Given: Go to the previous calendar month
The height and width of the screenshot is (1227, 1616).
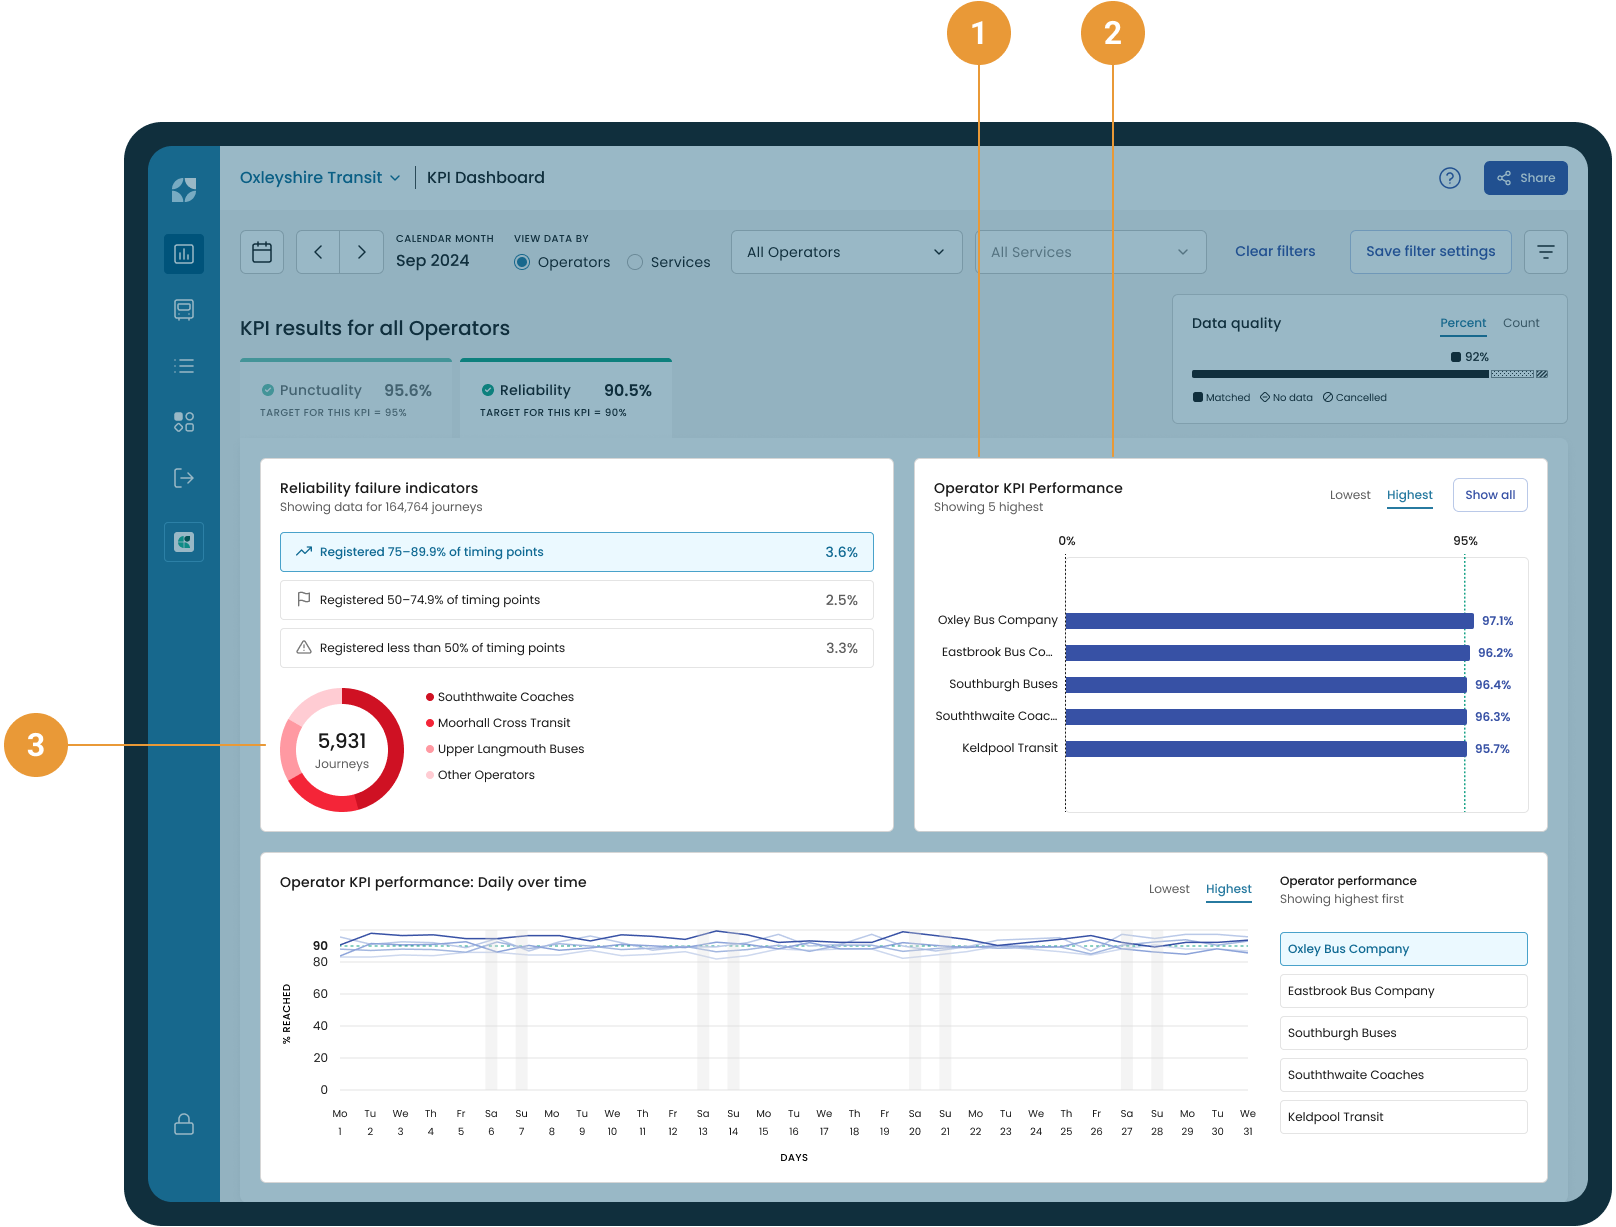Looking at the screenshot, I should (318, 252).
